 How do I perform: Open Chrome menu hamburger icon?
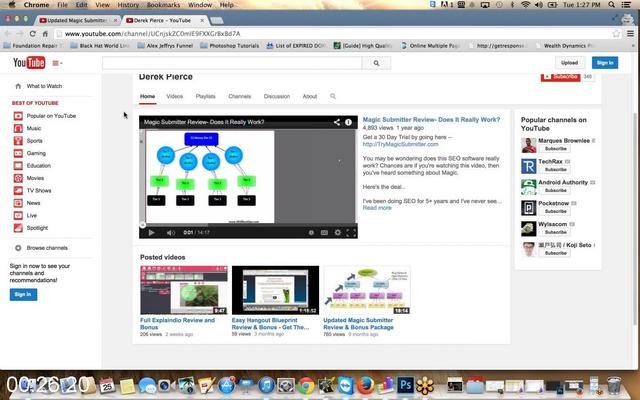(631, 34)
